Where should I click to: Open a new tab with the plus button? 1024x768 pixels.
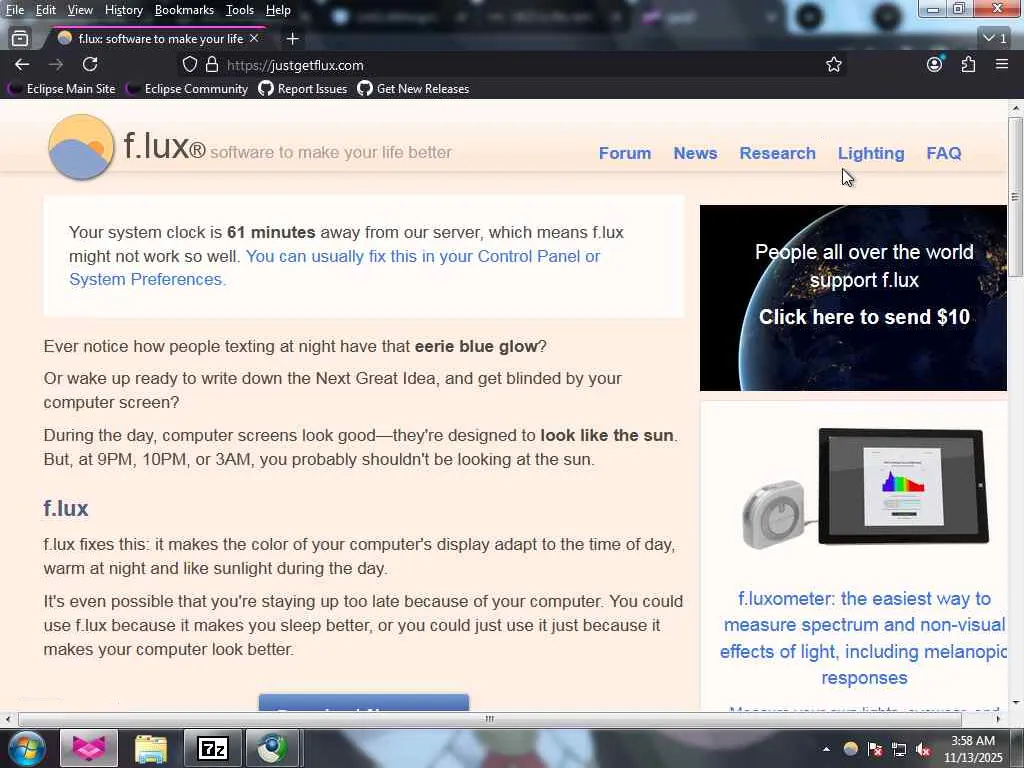[293, 39]
